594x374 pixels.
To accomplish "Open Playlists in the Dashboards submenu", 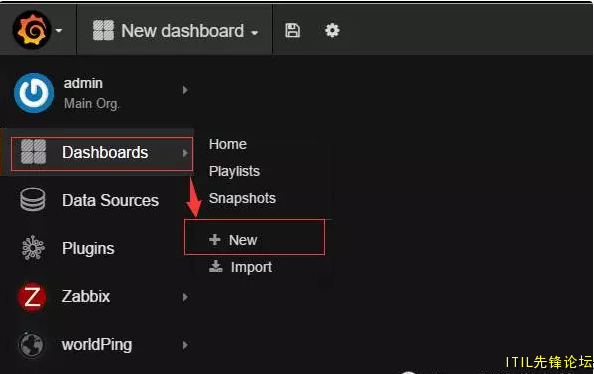I will (x=234, y=171).
